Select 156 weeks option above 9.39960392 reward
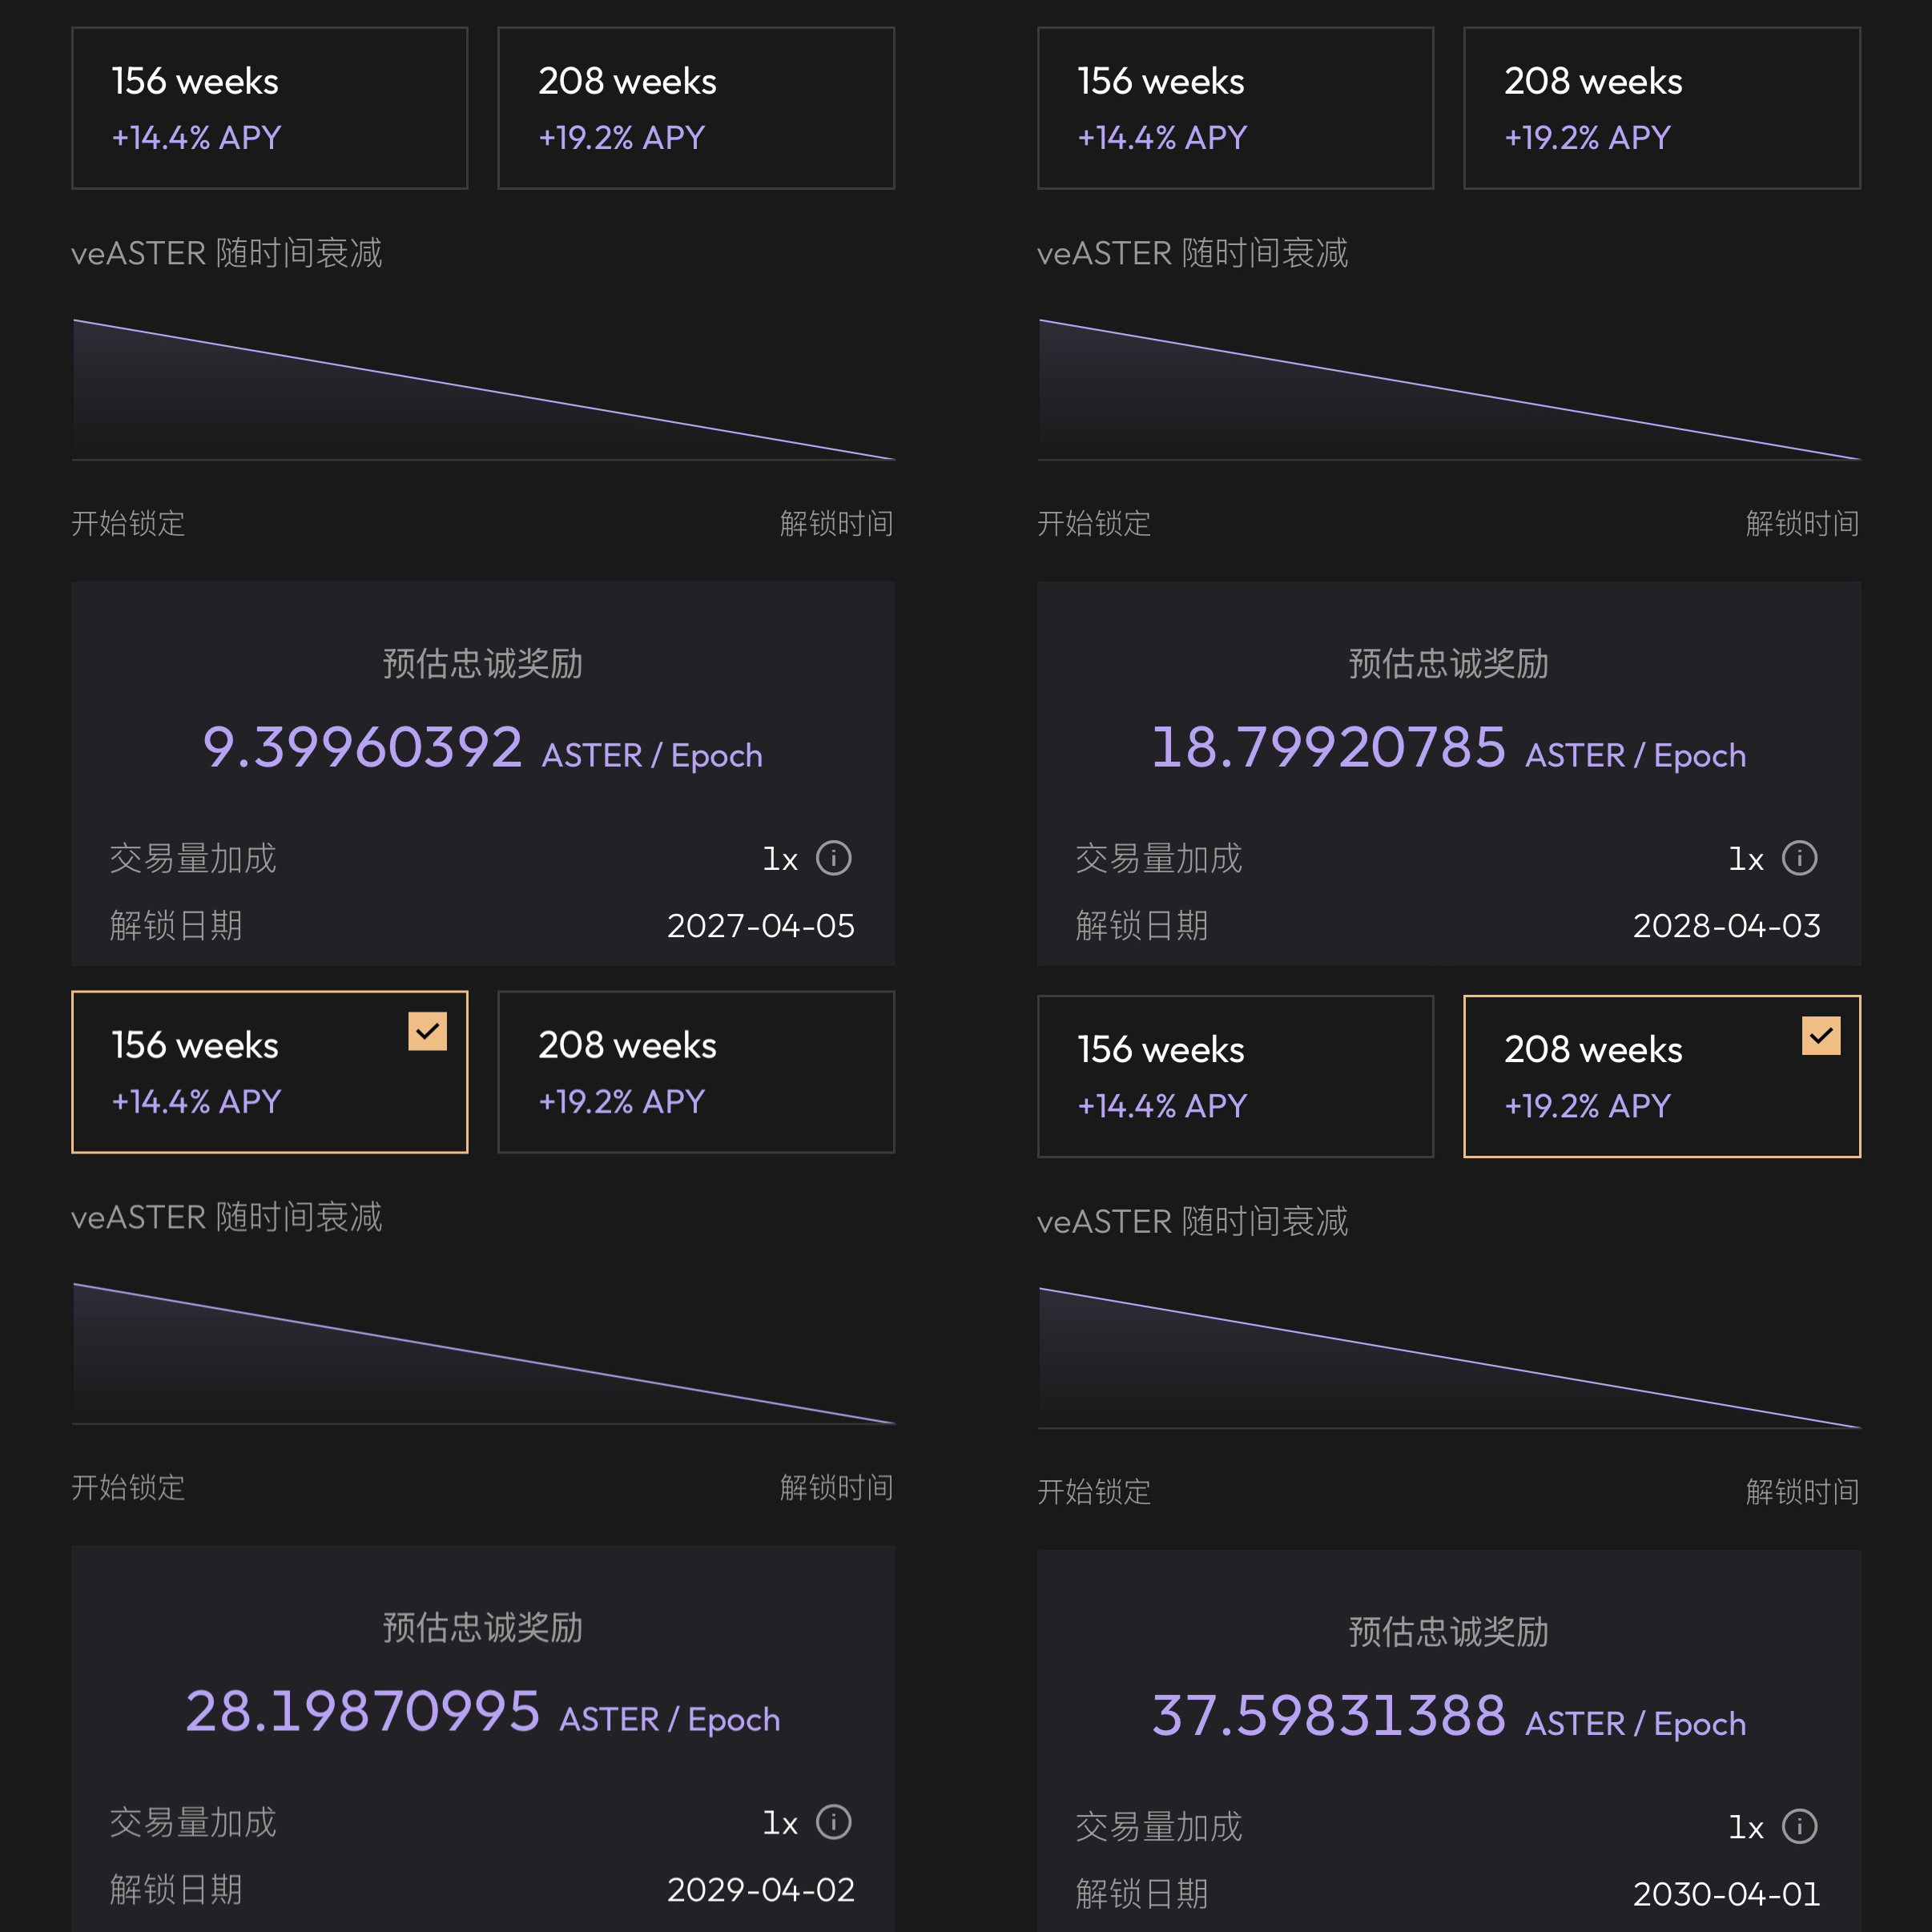 (269, 108)
